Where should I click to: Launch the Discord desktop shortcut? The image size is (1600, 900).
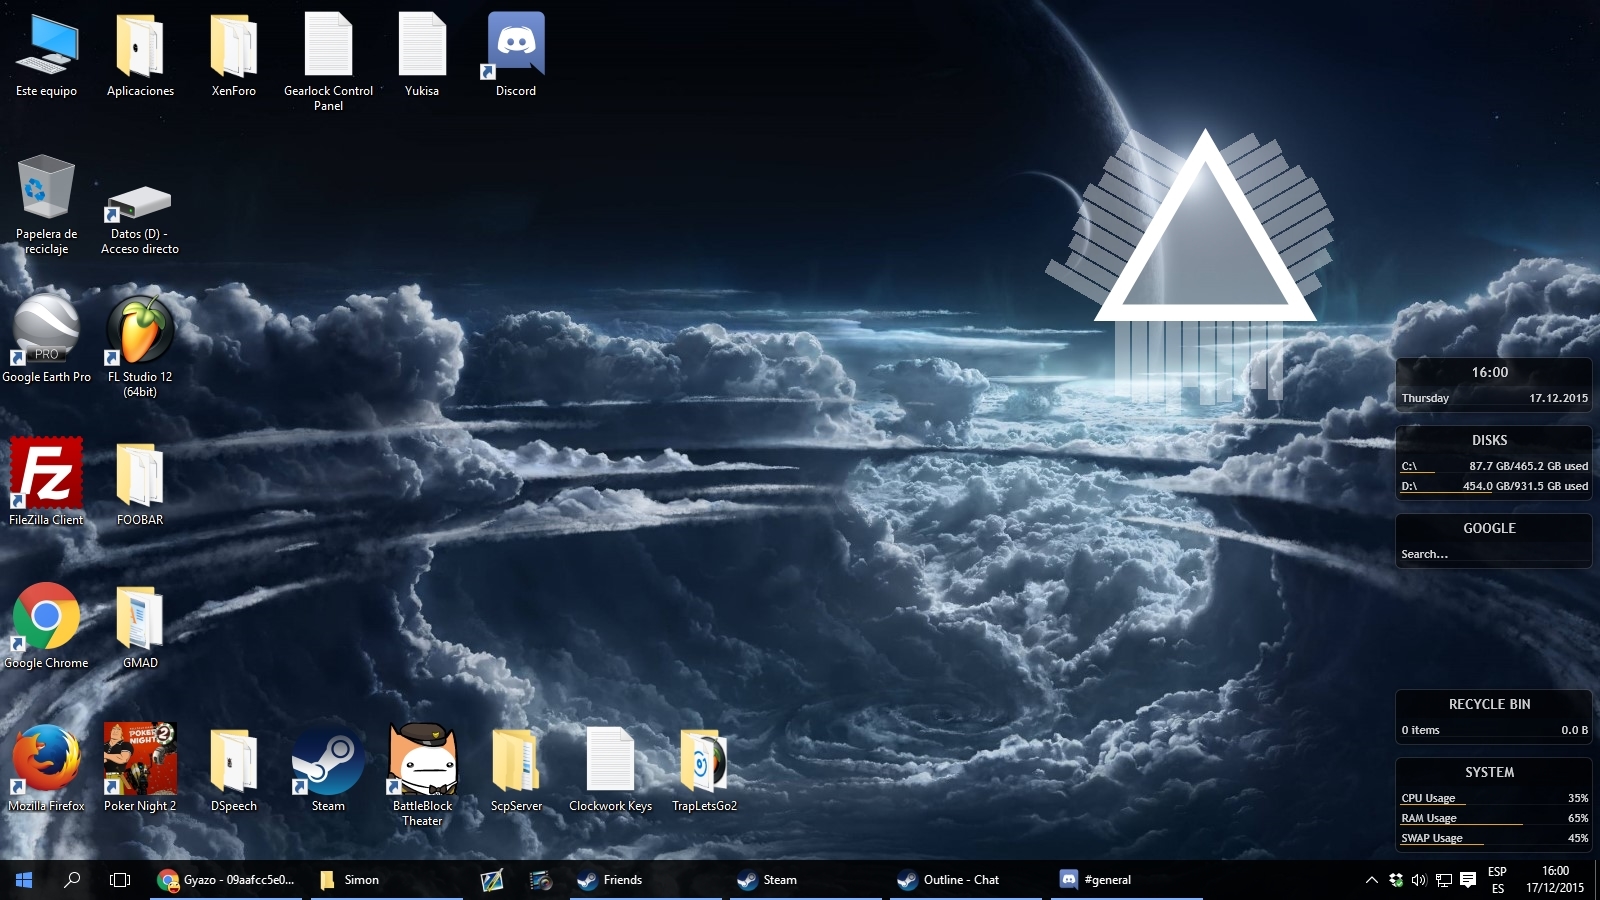[516, 46]
